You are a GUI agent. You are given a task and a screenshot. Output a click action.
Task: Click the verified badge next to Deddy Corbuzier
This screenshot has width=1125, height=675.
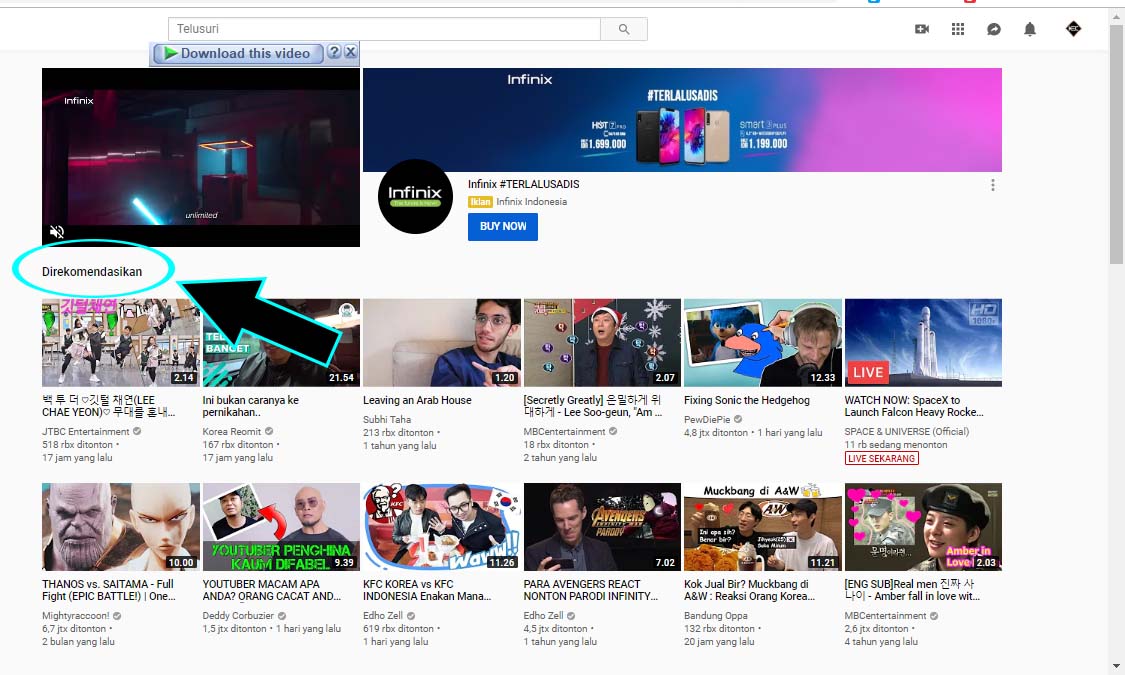tap(282, 615)
